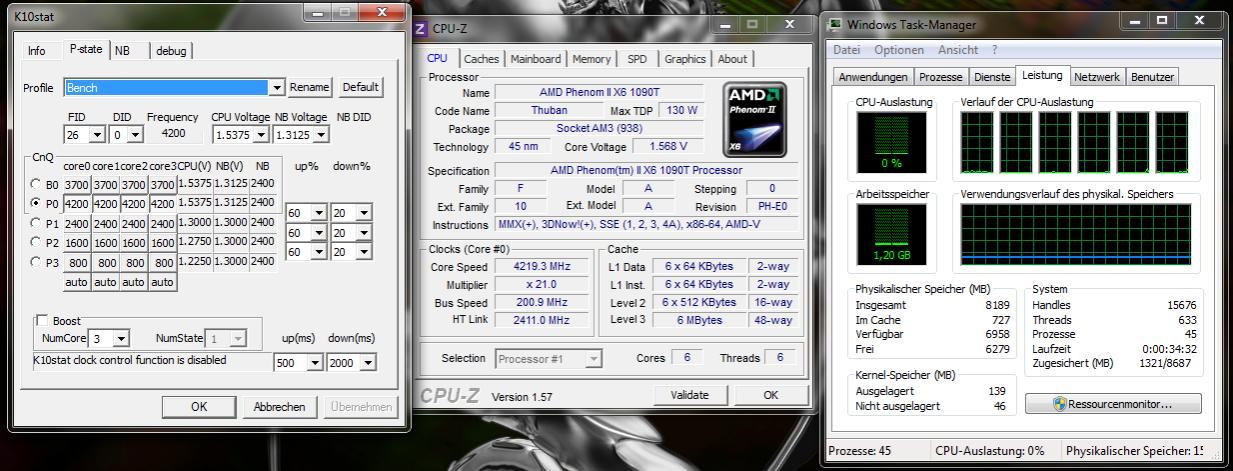Image resolution: width=1233 pixels, height=471 pixels.
Task: Open the Graphics tab in CPU-Z
Action: click(x=685, y=59)
